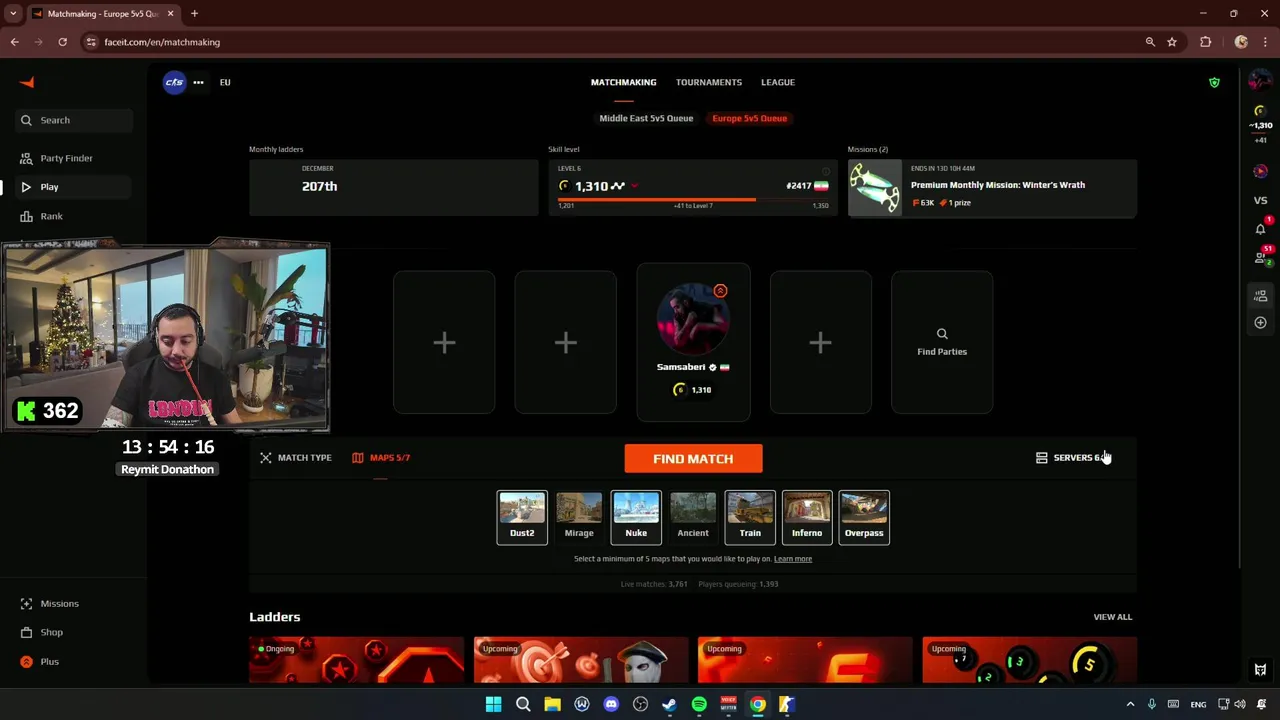Click the empty slot right of Samsaberi

pyautogui.click(x=820, y=342)
